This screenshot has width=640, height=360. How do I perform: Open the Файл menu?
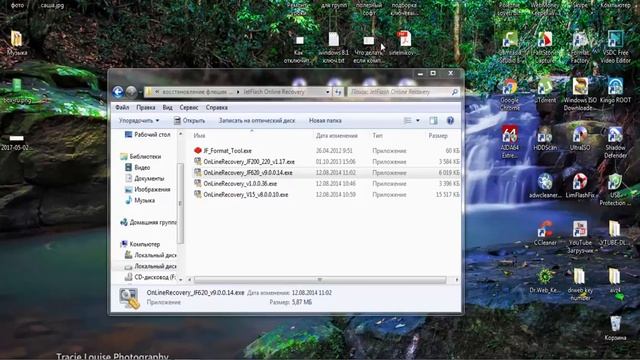coord(122,107)
